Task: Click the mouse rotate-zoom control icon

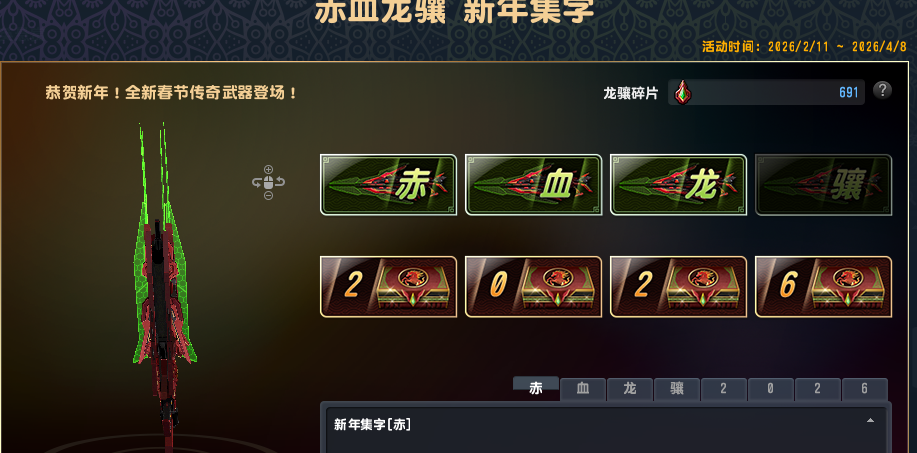Action: 268,183
